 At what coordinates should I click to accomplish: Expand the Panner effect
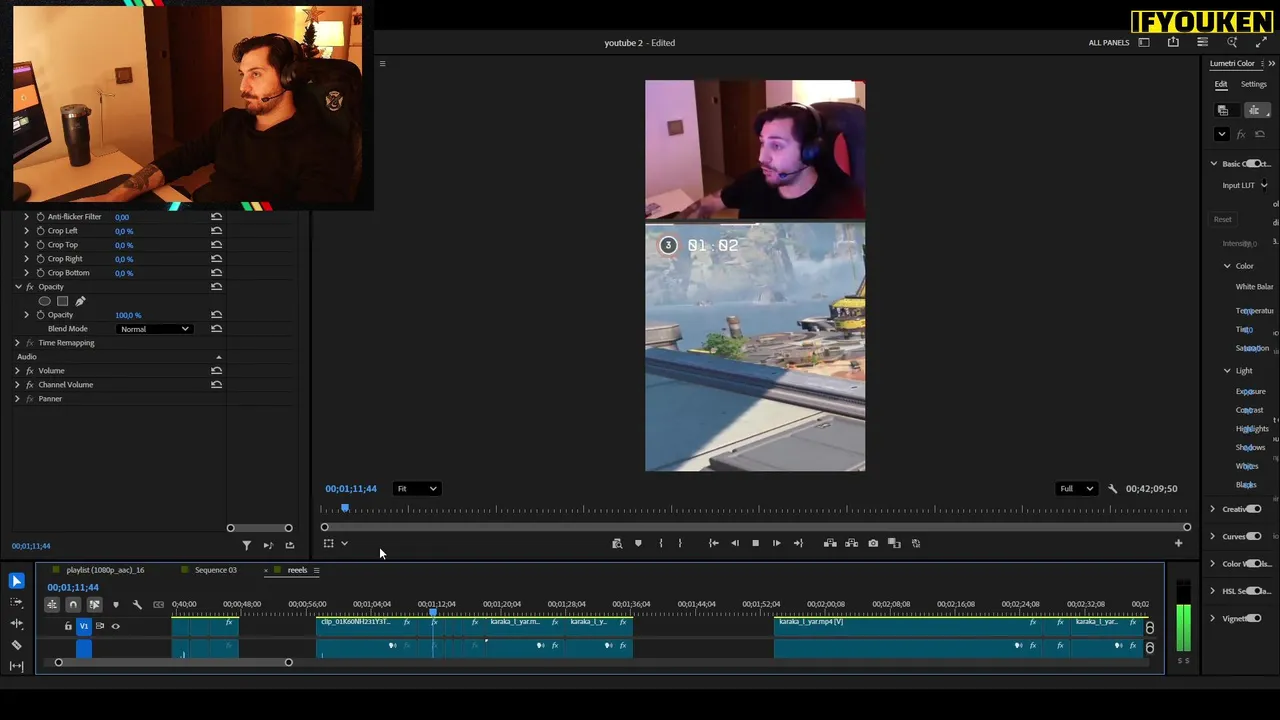point(17,399)
